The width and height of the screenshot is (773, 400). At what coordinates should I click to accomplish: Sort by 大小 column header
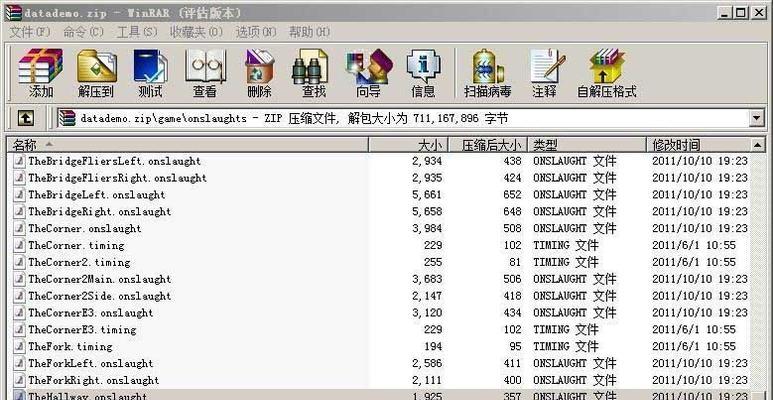click(x=408, y=145)
